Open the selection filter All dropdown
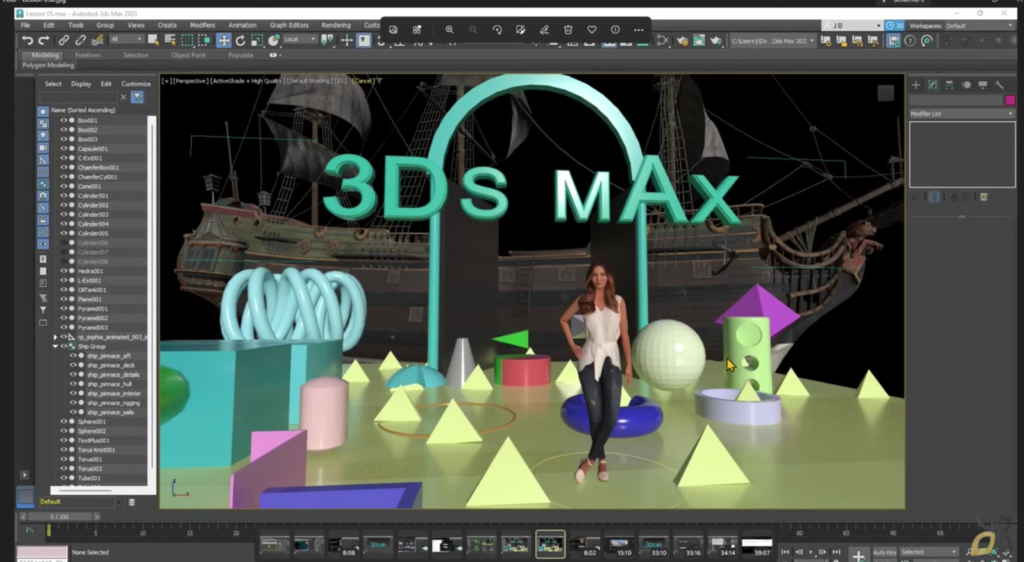This screenshot has width=1024, height=562. (126, 40)
